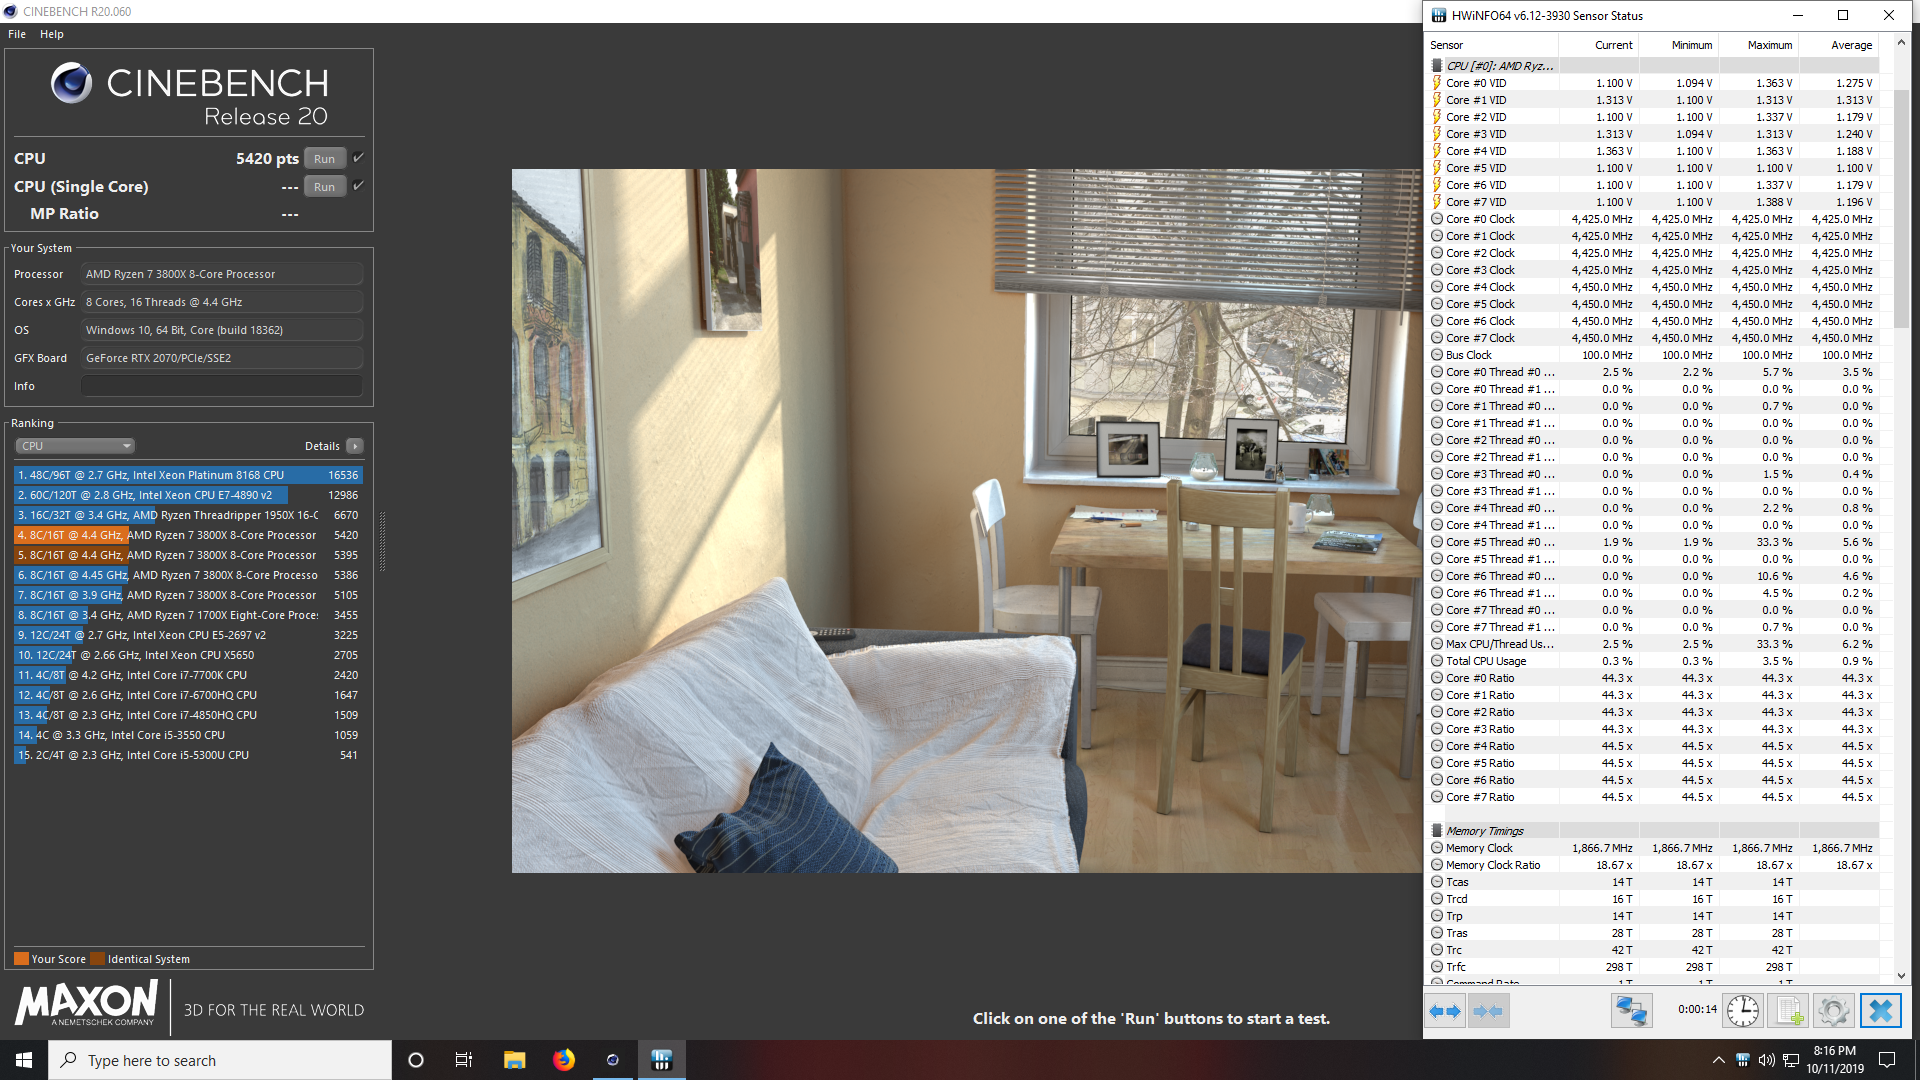Viewport: 1920px width, 1080px height.
Task: Select Bus Clock sensor row
Action: pos(1653,355)
